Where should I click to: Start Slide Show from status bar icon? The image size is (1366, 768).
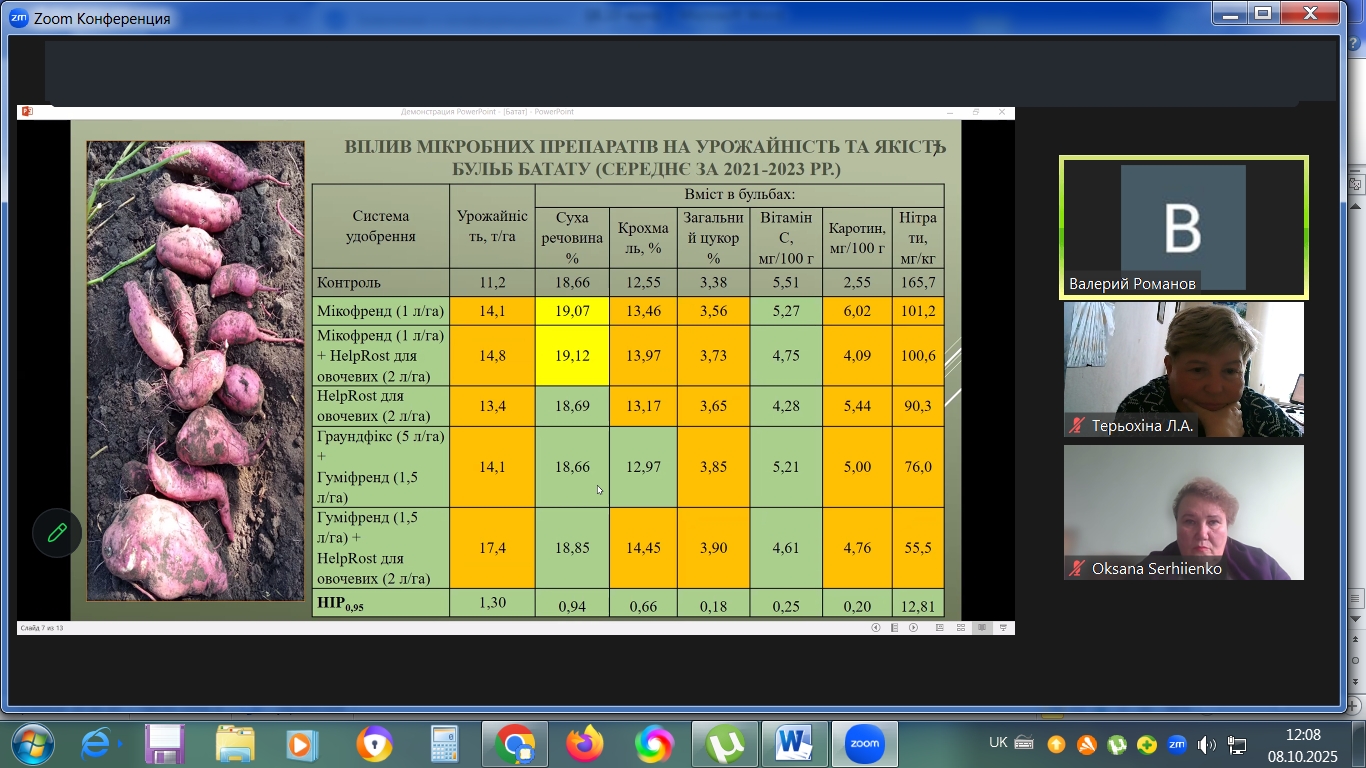pyautogui.click(x=1003, y=628)
